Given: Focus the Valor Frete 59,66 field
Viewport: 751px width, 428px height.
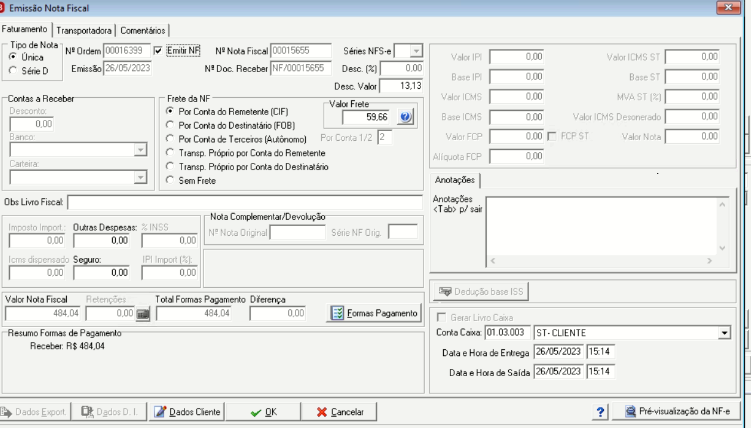Looking at the screenshot, I should [365, 117].
